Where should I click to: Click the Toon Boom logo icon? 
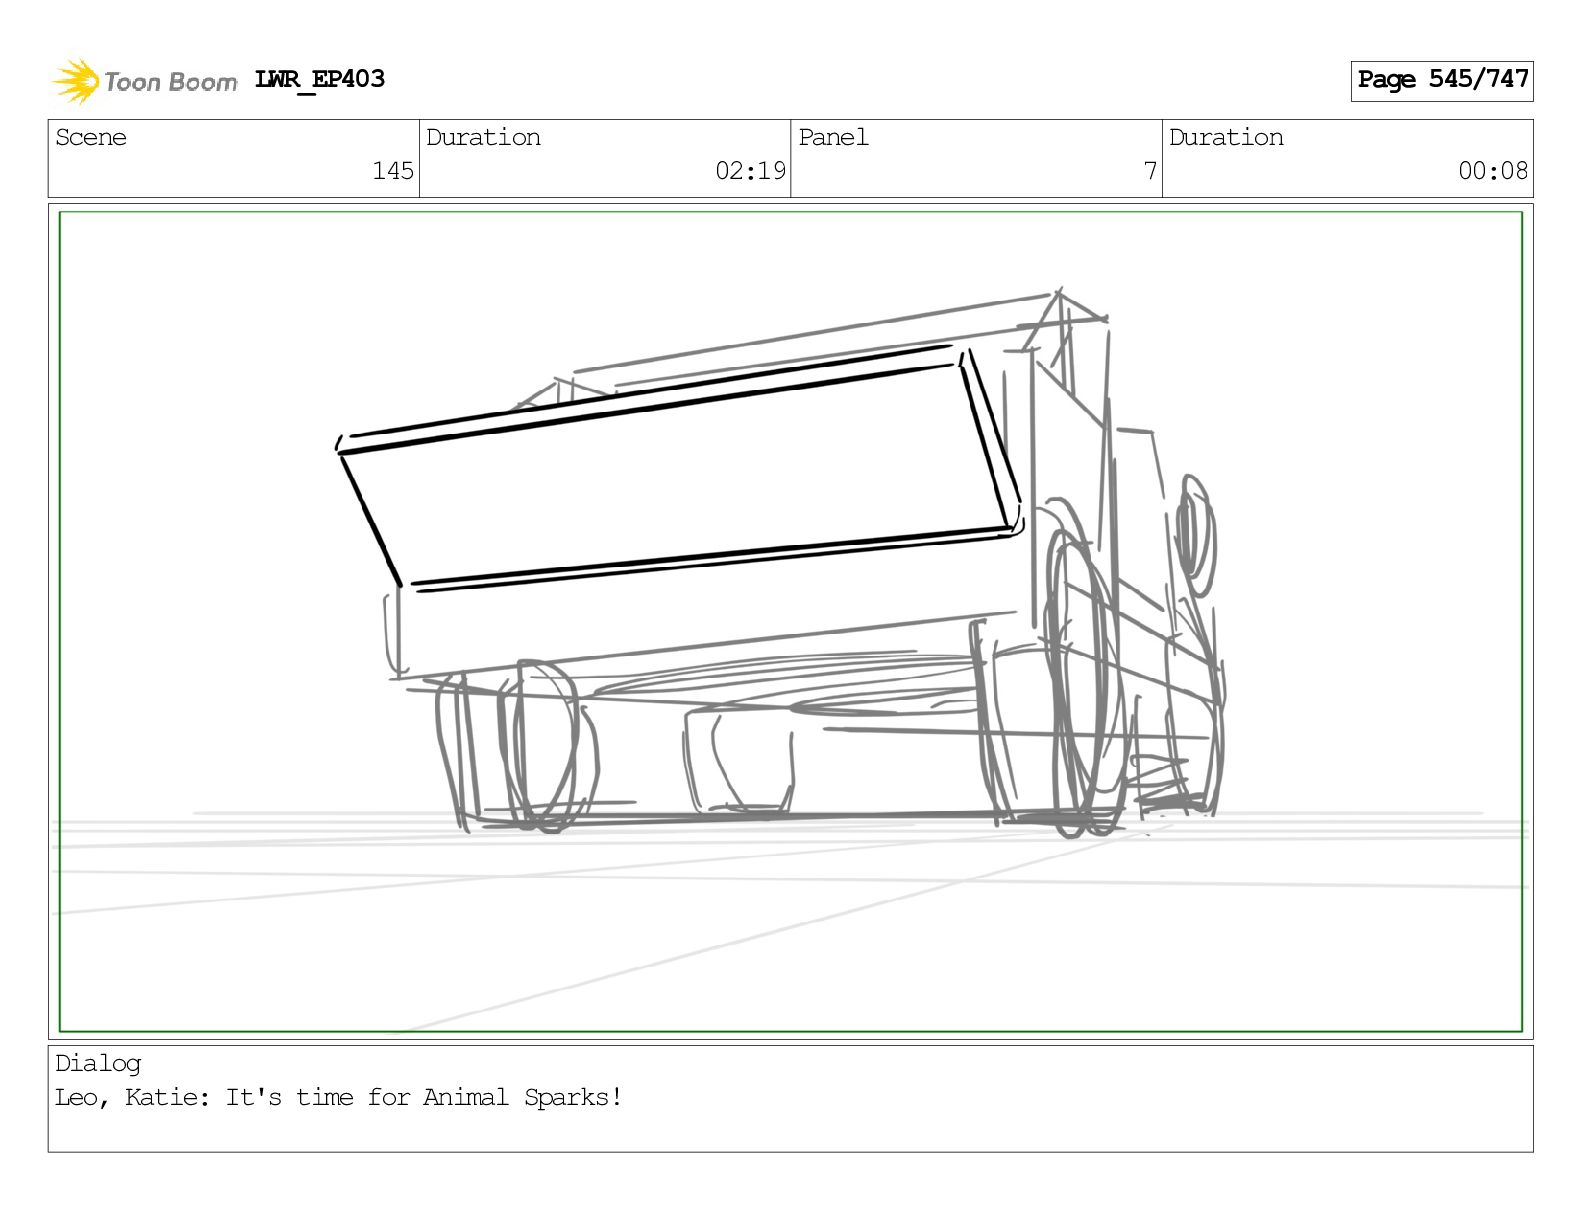coord(76,81)
